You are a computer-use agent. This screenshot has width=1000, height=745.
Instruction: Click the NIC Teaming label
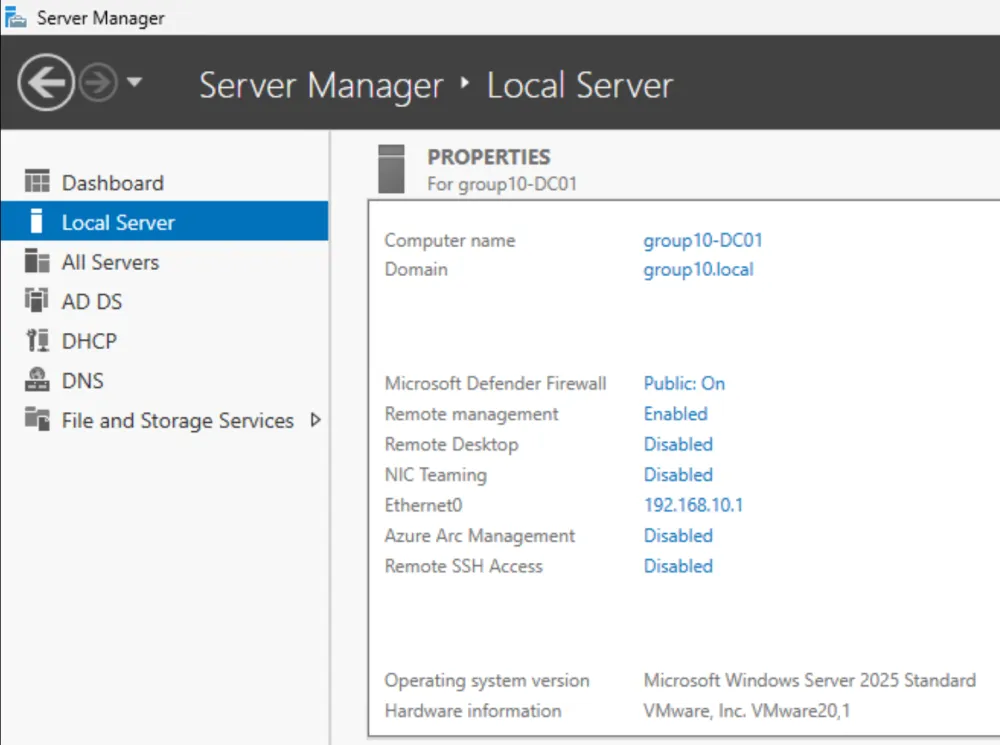pyautogui.click(x=436, y=475)
